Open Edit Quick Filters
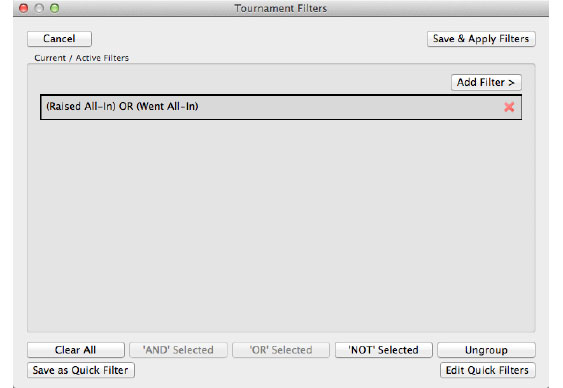 click(x=488, y=370)
